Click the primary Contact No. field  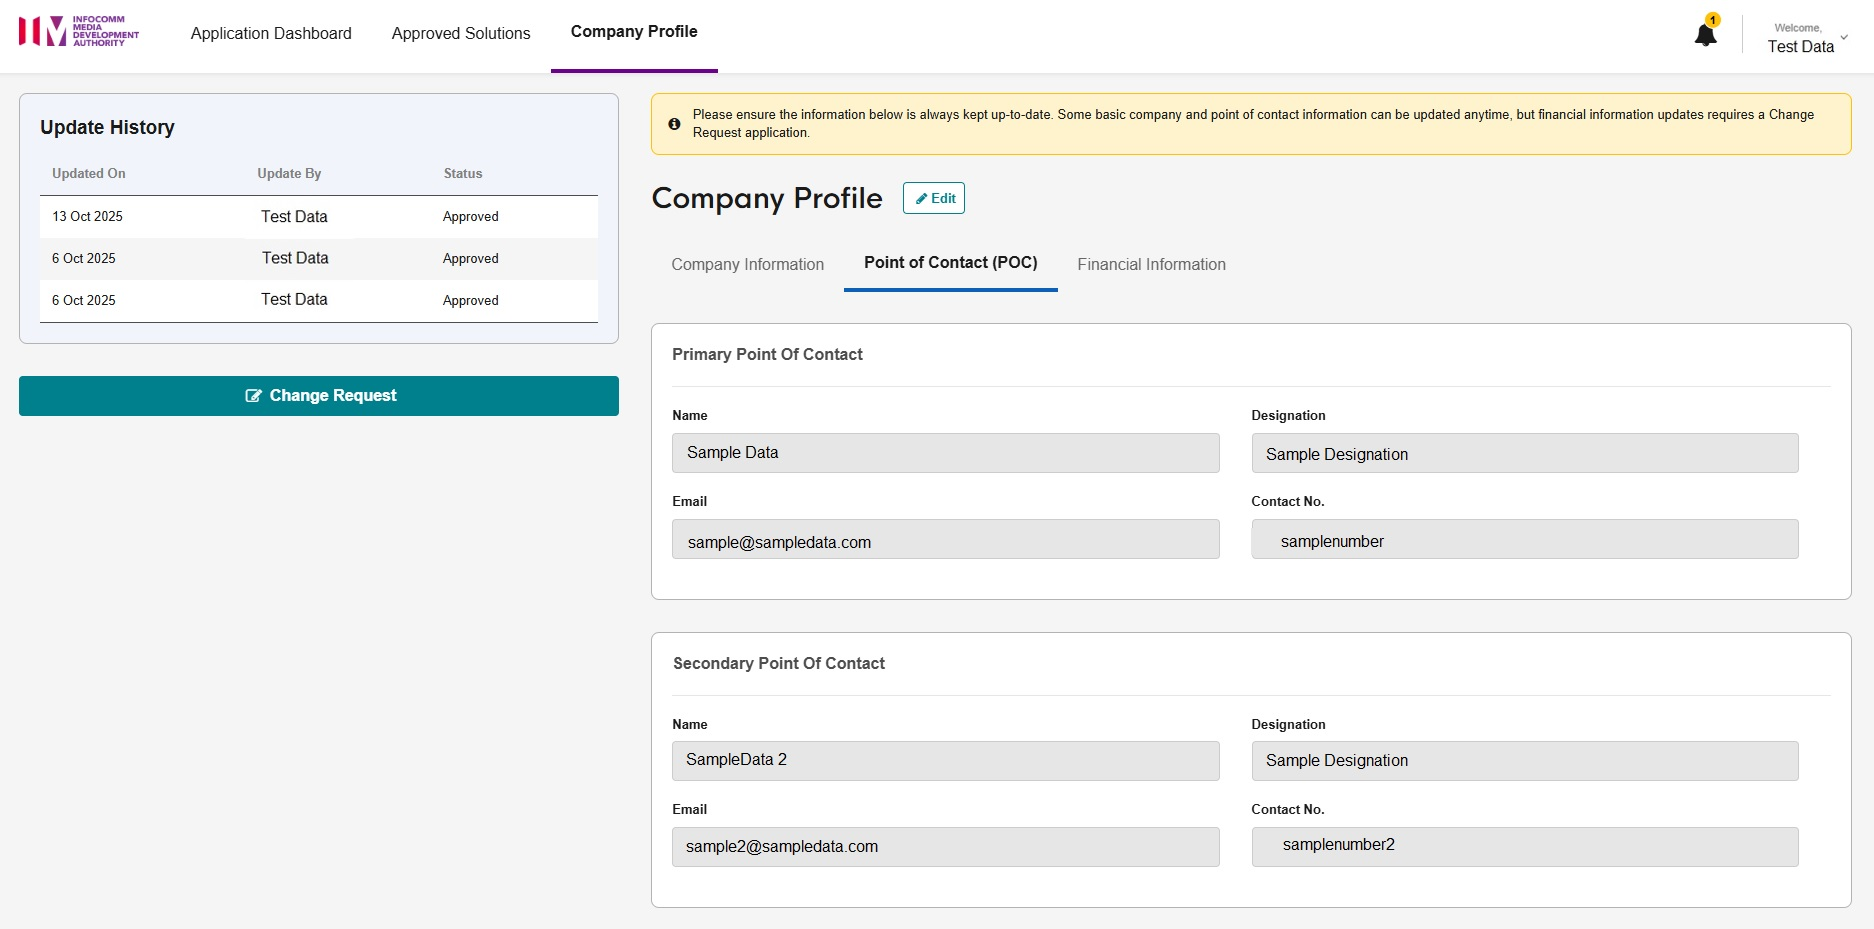(x=1524, y=540)
